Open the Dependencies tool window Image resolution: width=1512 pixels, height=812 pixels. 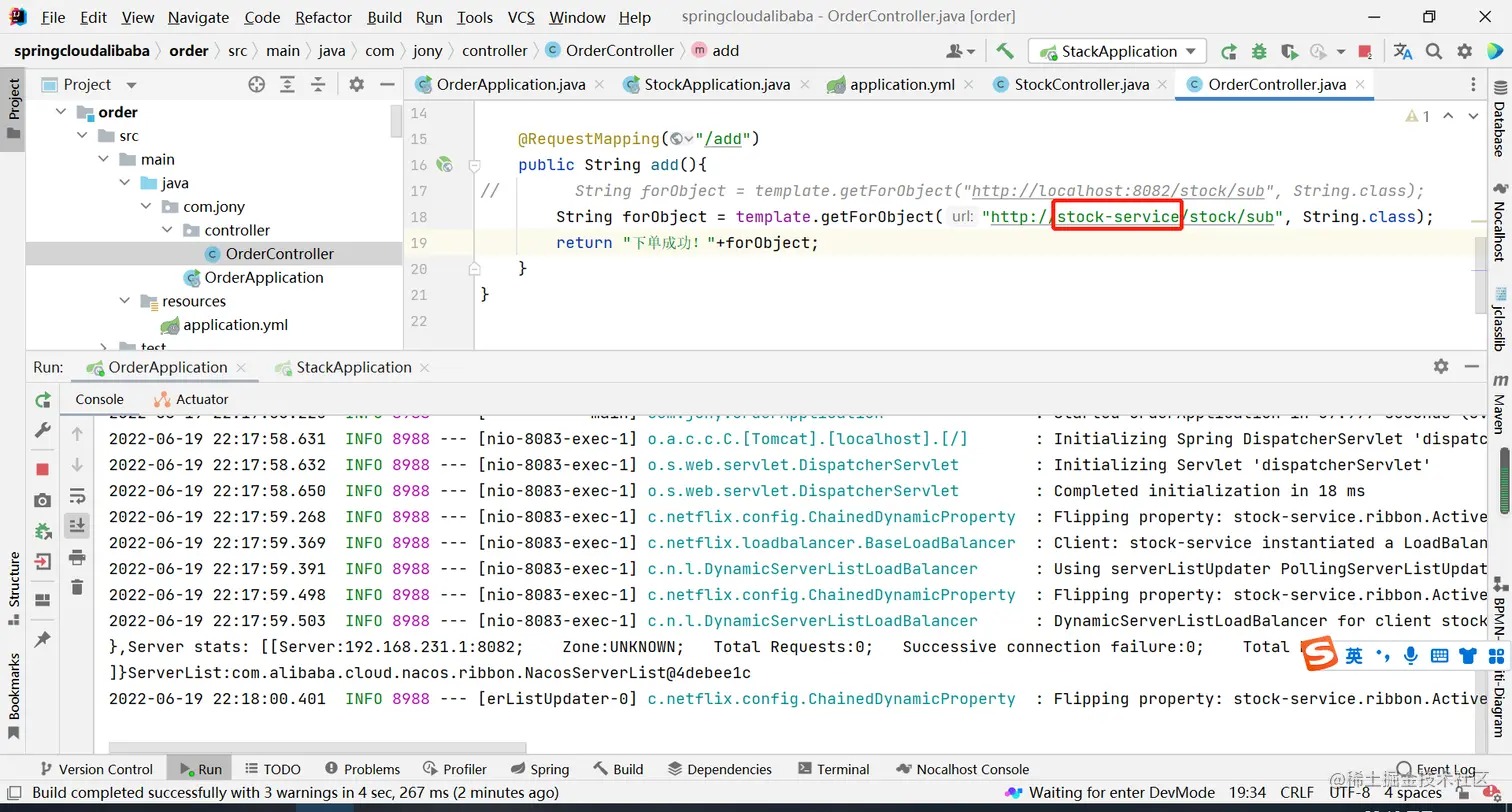click(x=719, y=769)
